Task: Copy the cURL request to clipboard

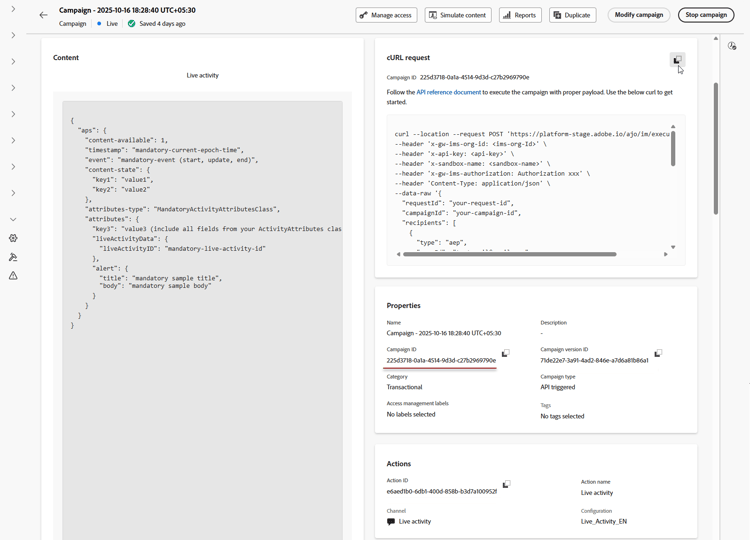Action: [677, 60]
